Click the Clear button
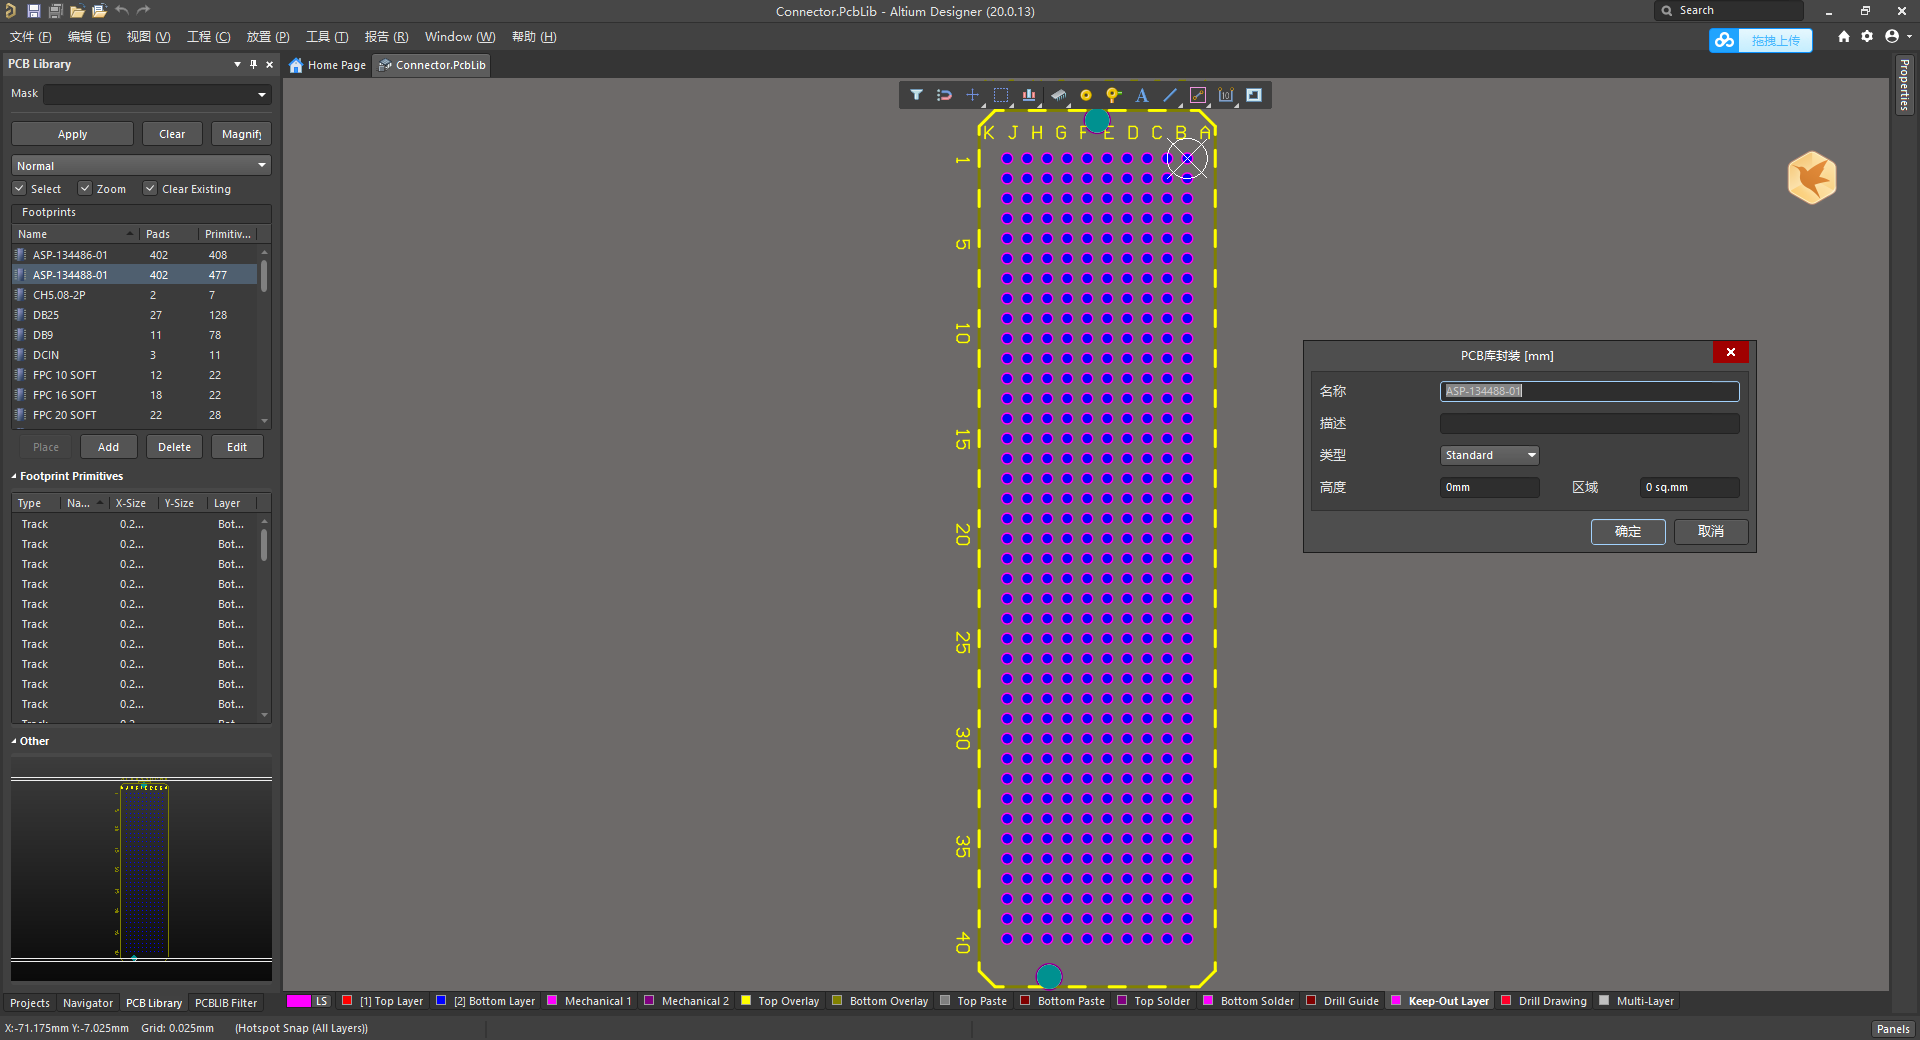1920x1040 pixels. [x=172, y=134]
